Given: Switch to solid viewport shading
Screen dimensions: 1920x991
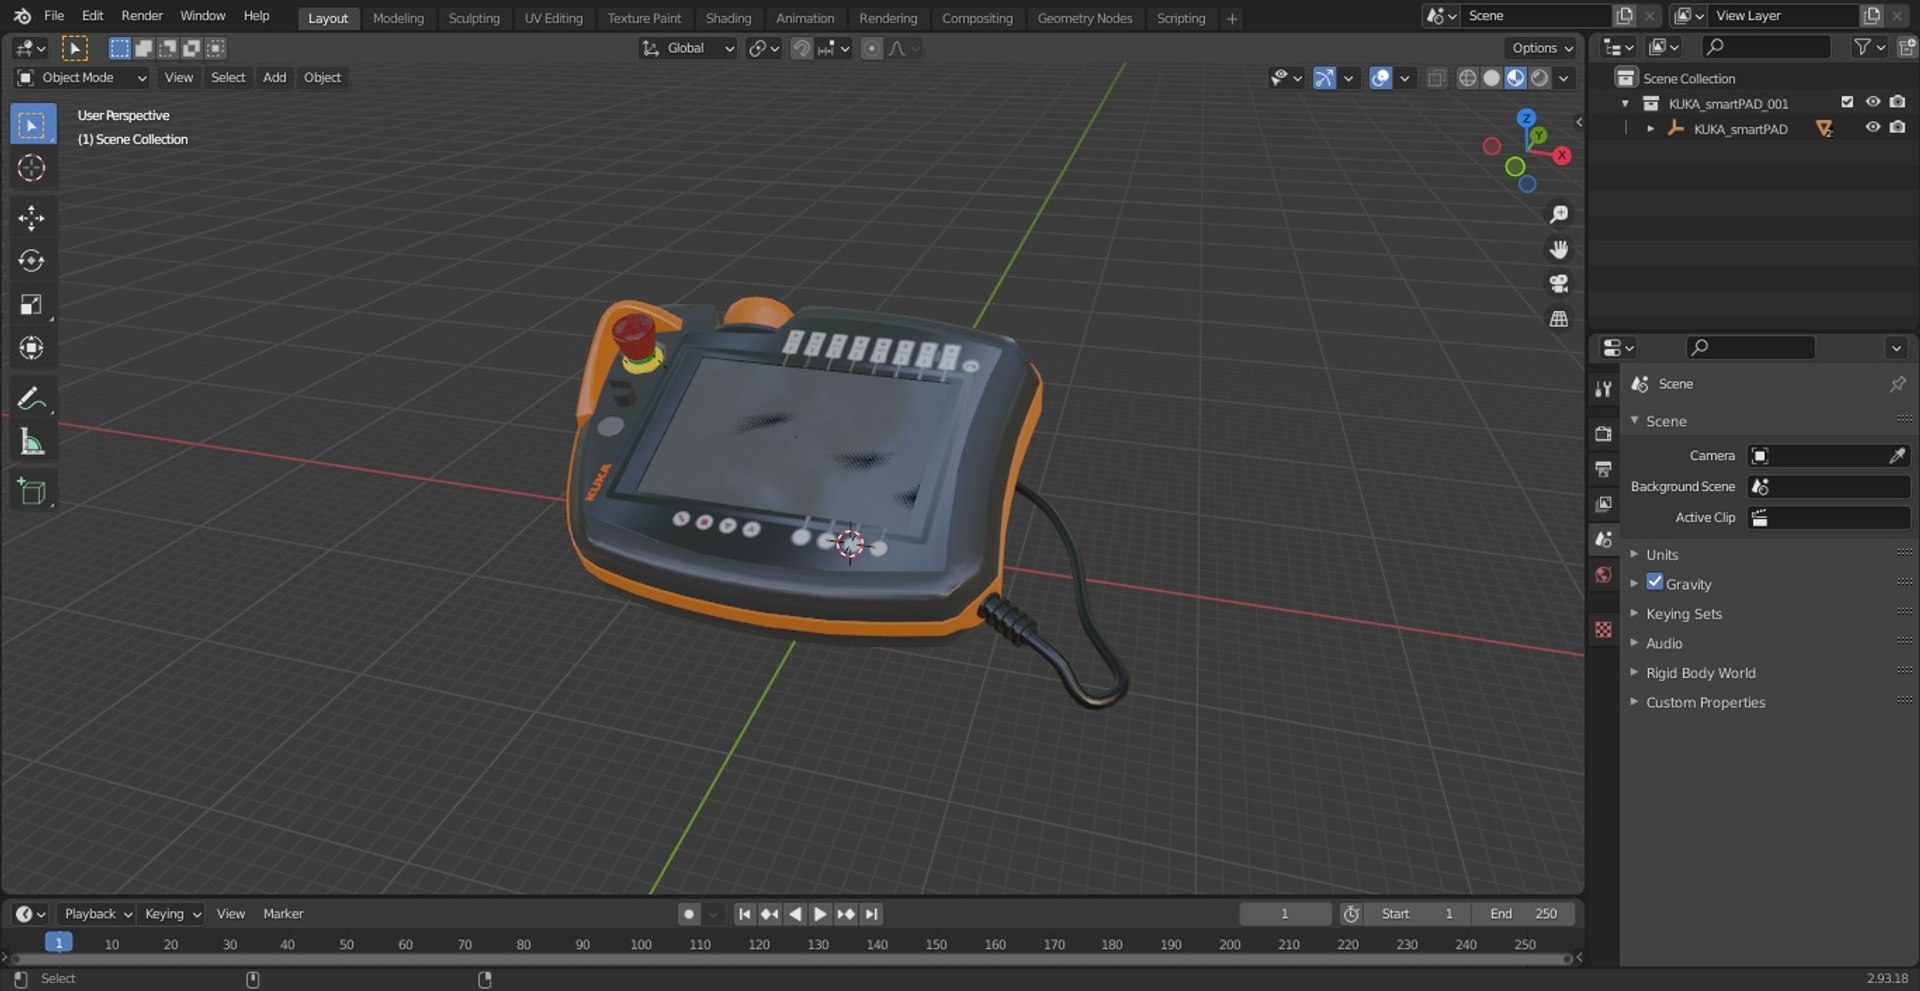Looking at the screenshot, I should click(1491, 78).
